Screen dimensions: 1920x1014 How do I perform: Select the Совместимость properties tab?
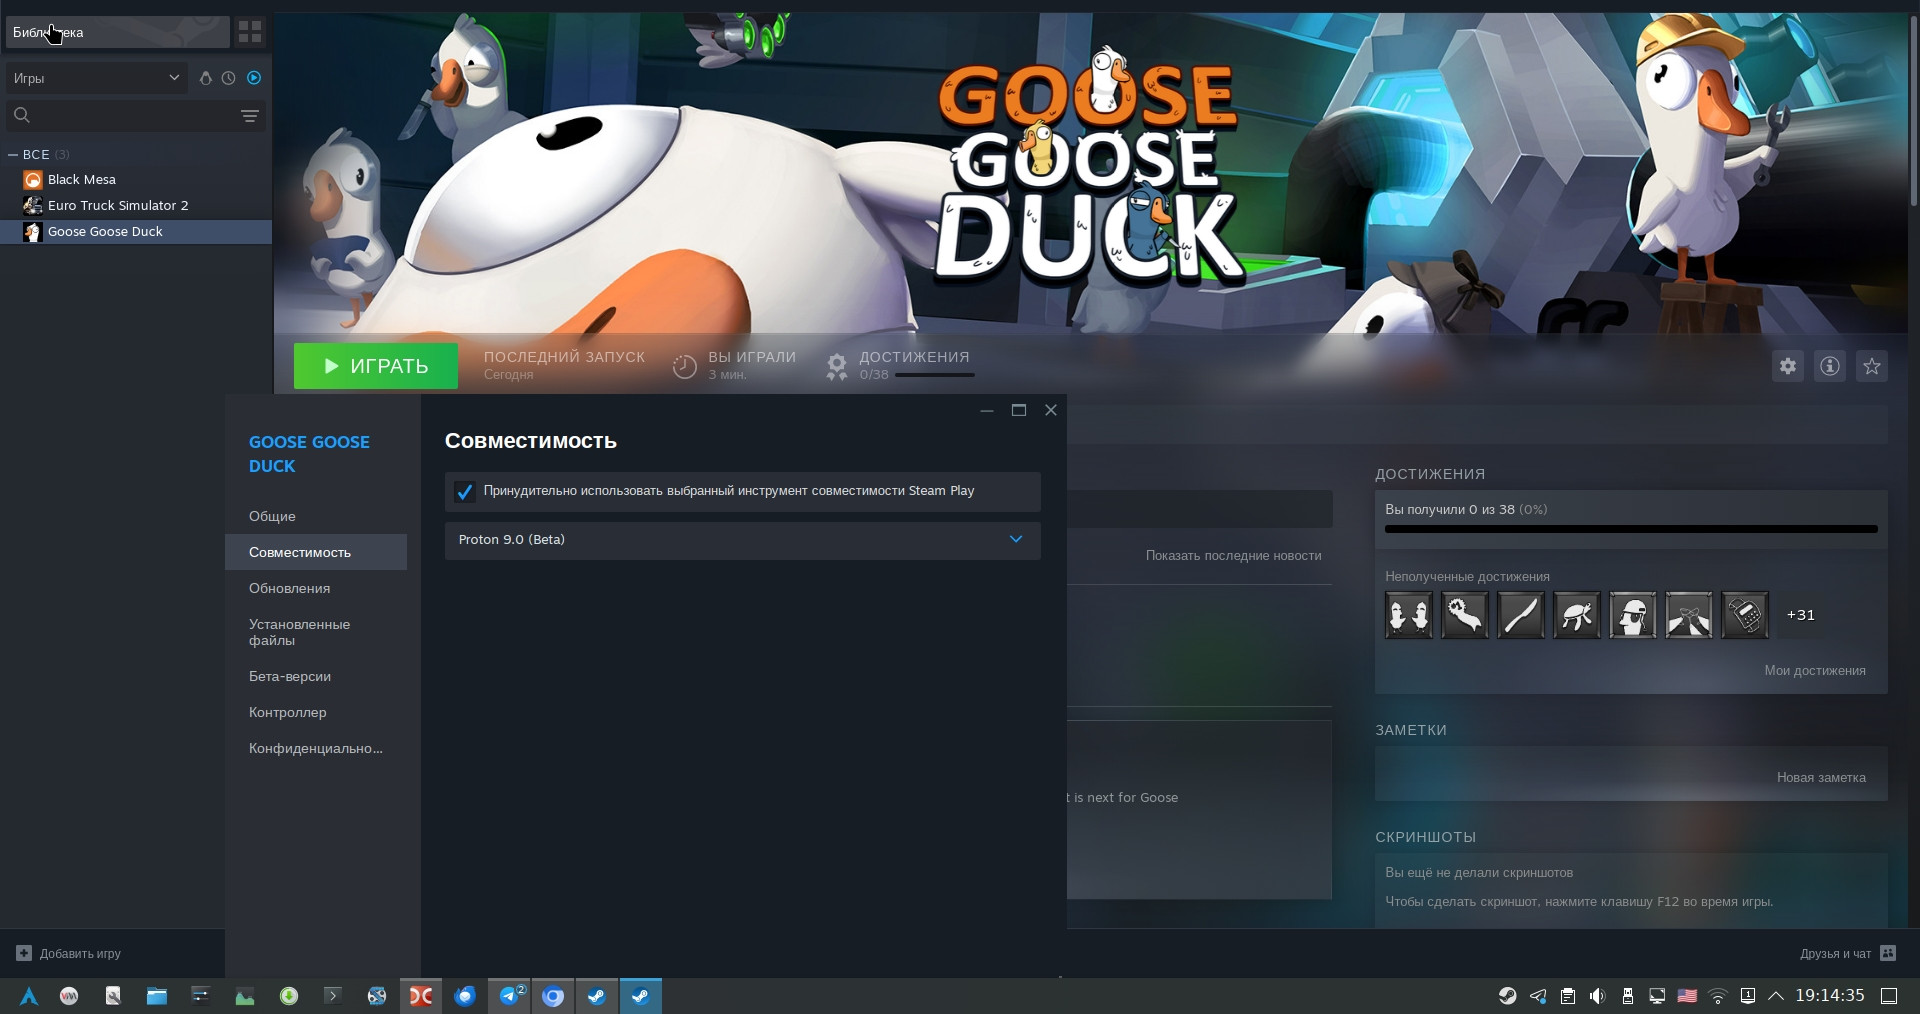coord(316,552)
